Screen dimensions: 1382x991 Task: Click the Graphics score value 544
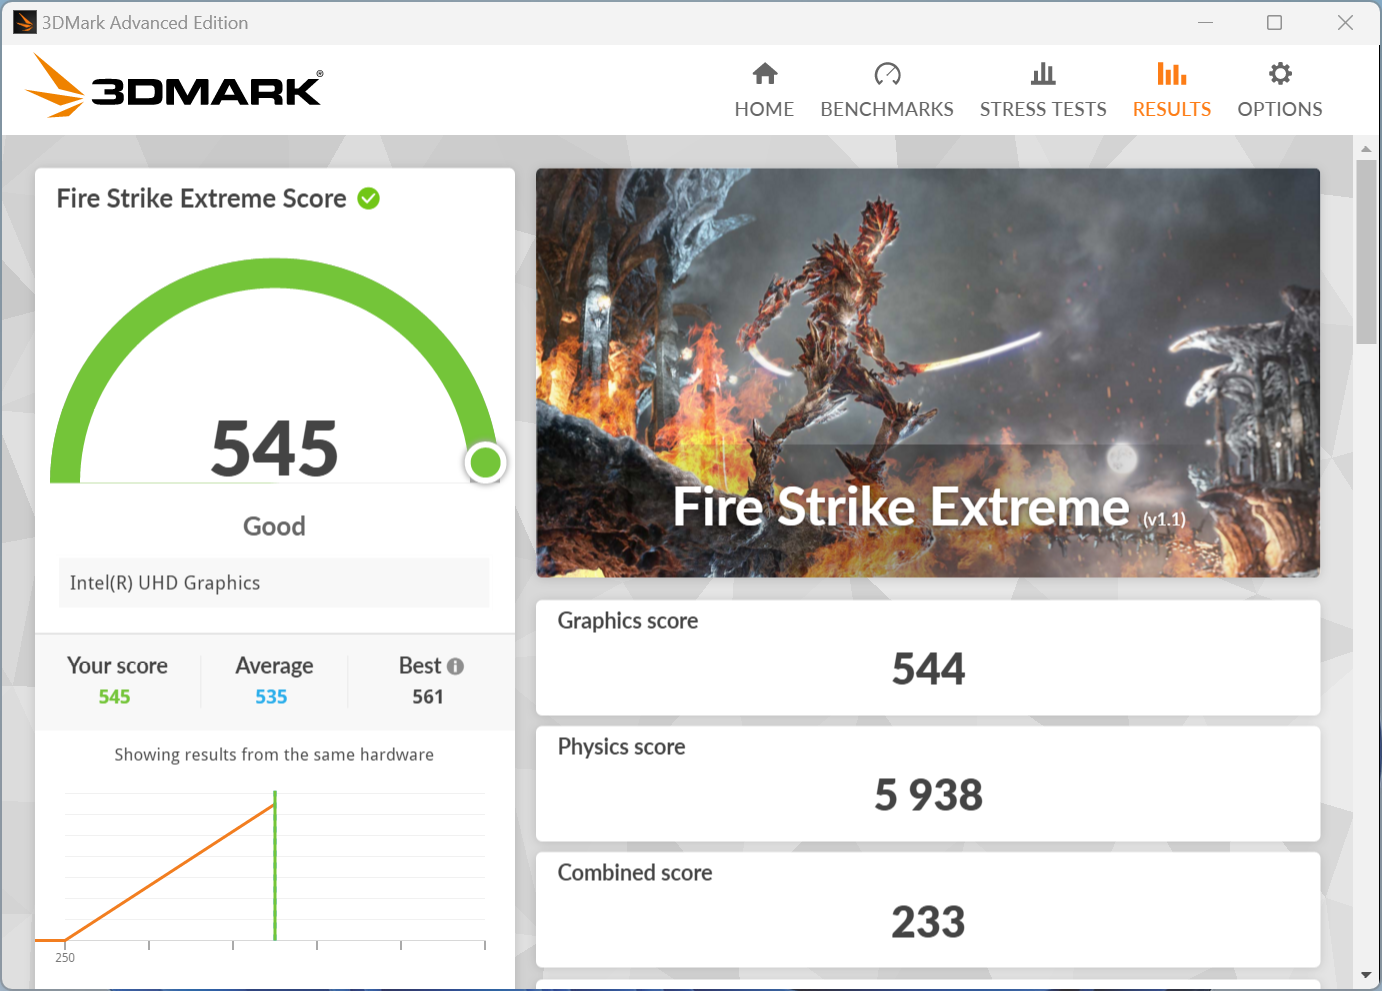point(928,669)
